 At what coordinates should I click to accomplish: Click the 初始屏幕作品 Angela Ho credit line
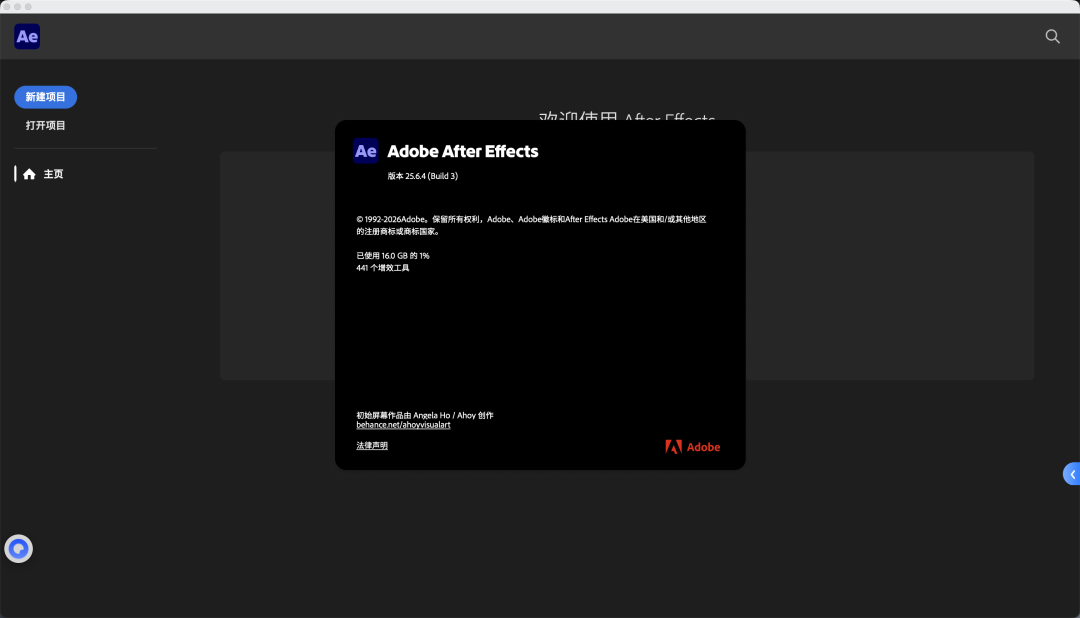(425, 415)
